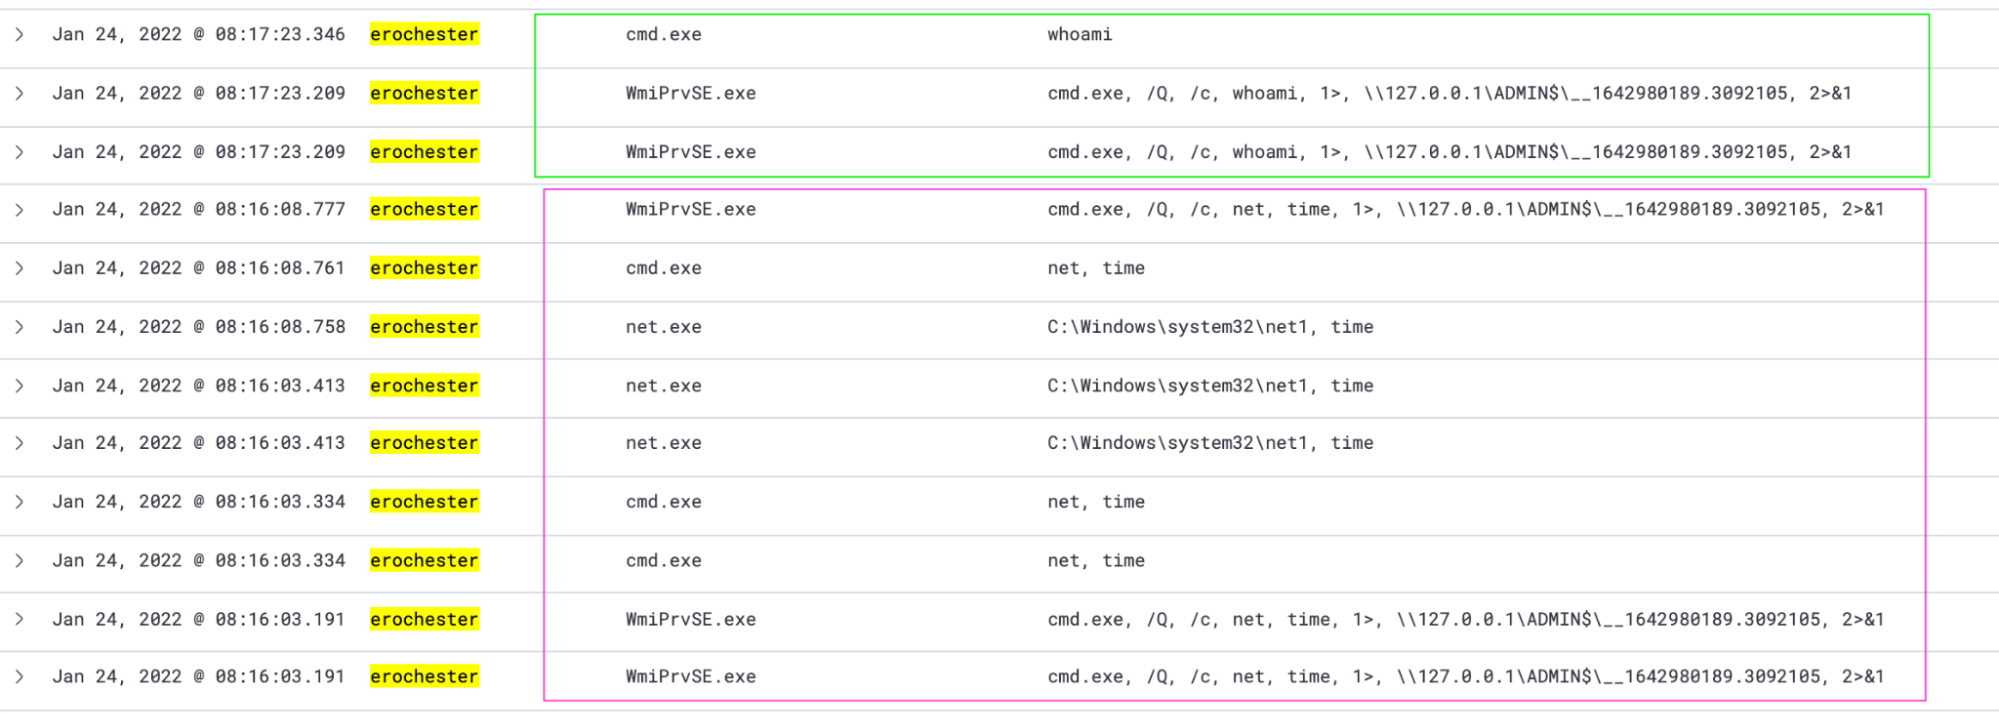Click net, time arguments at 08:16:08.761

pos(1096,269)
